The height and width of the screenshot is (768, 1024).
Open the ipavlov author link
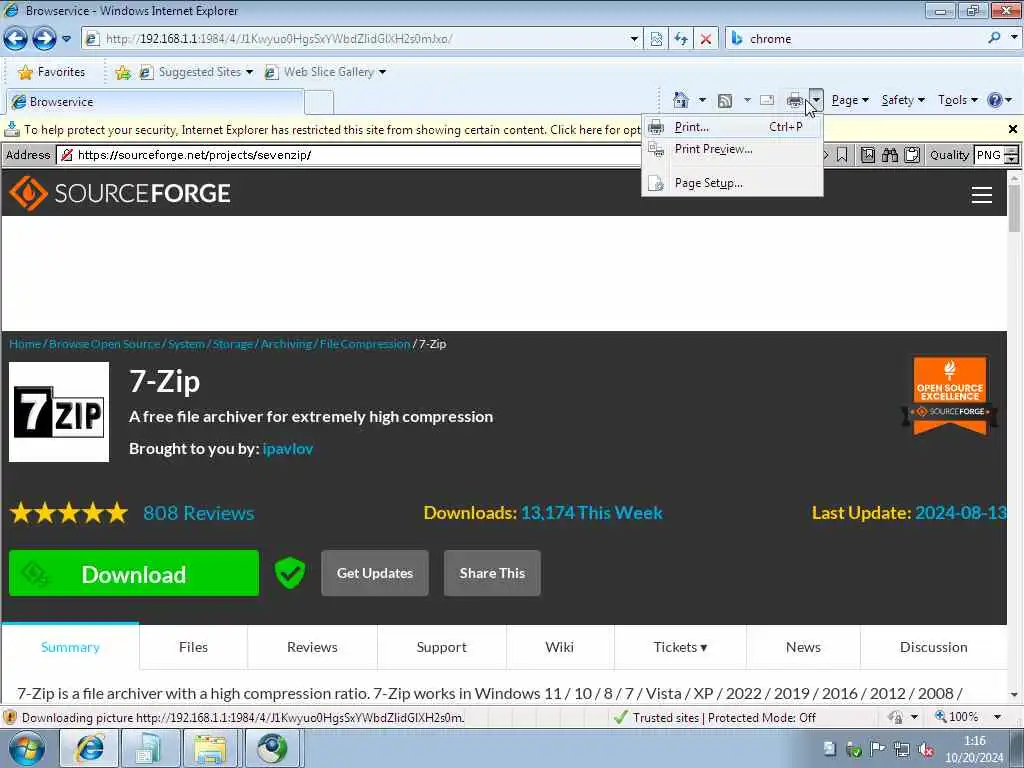tap(288, 449)
